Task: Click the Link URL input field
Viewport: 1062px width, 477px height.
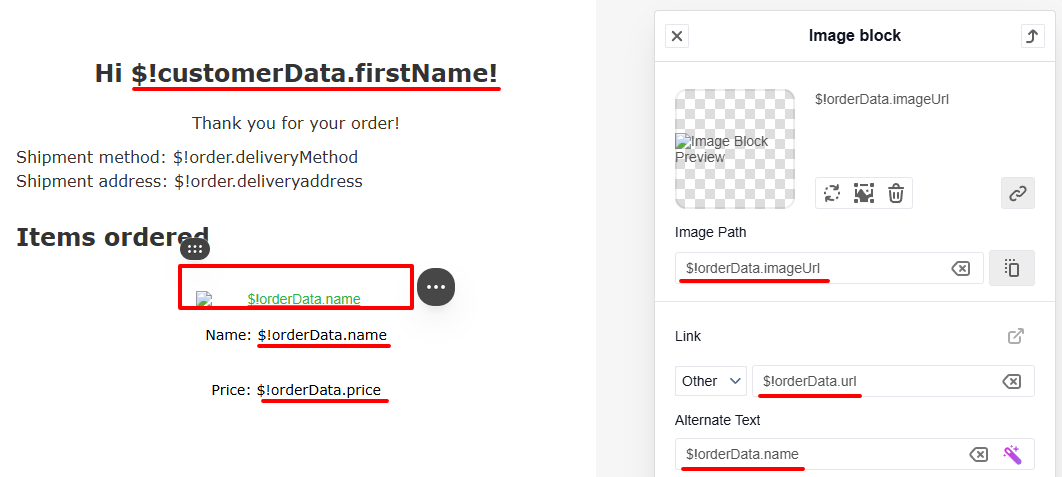Action: (893, 381)
